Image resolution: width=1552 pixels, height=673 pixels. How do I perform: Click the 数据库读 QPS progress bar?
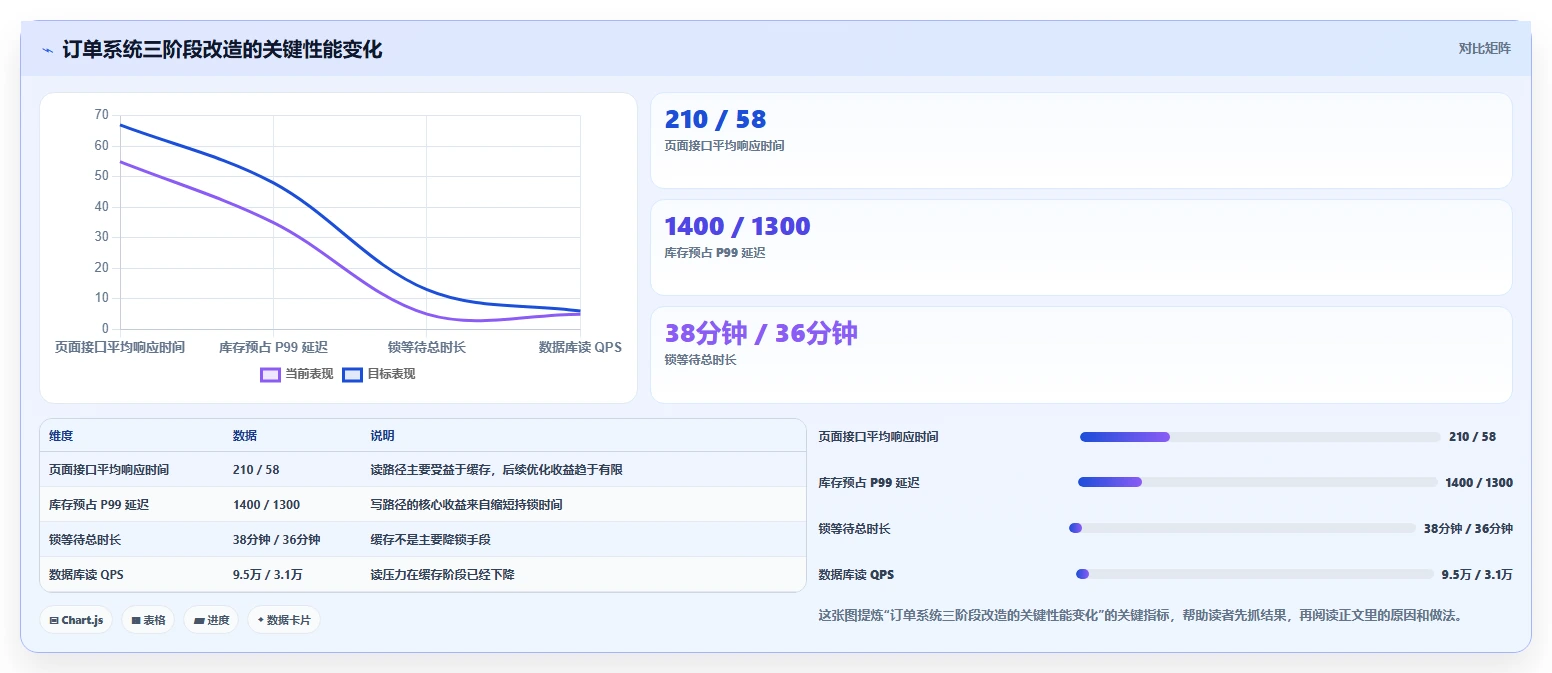click(1255, 574)
